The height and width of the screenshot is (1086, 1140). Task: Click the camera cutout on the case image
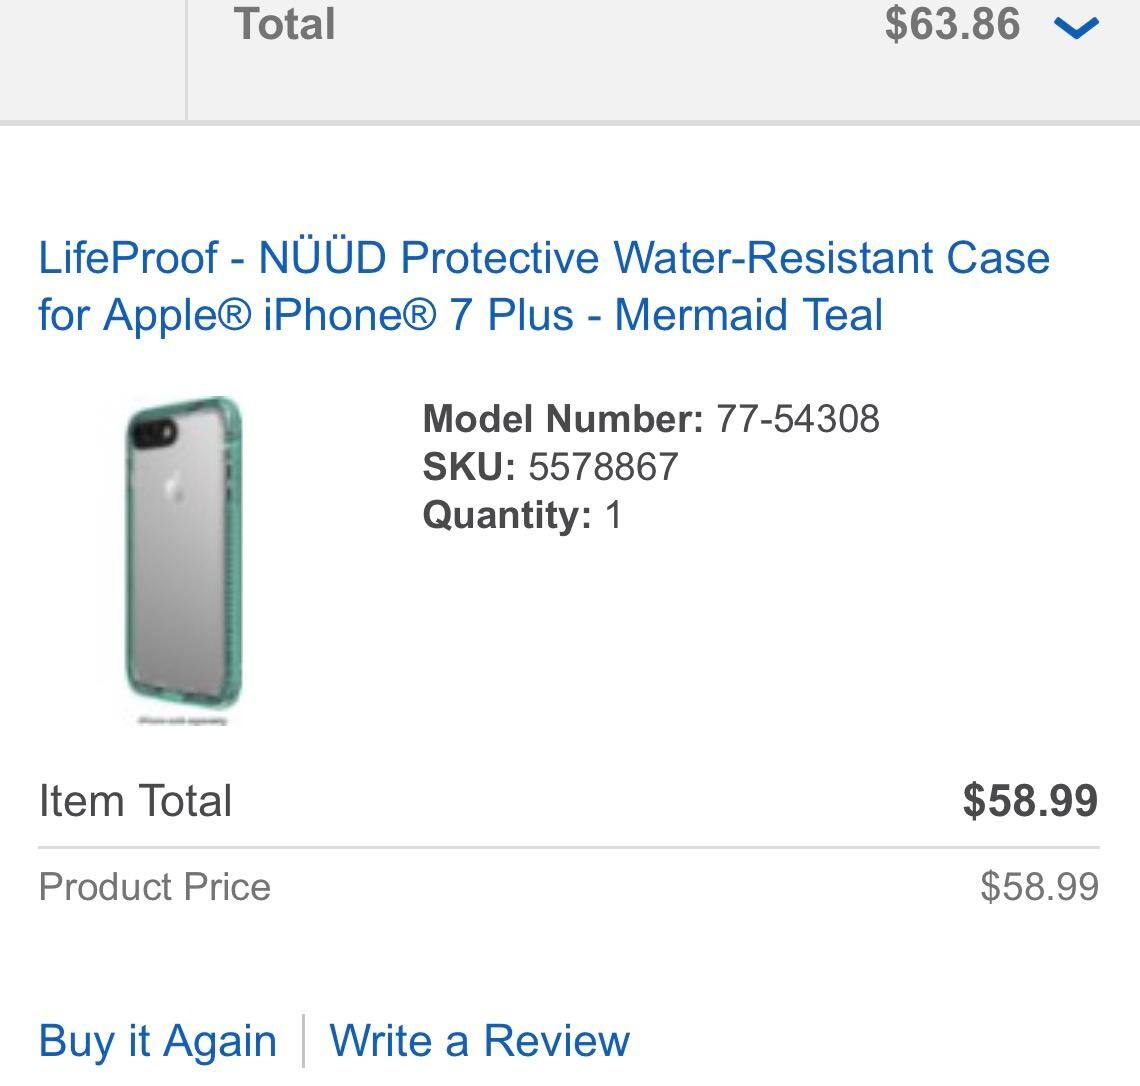pos(154,431)
